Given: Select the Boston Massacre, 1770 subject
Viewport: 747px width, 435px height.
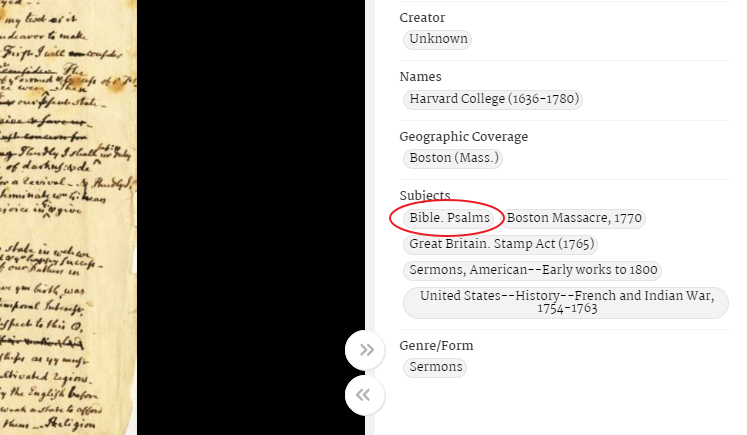Looking at the screenshot, I should coord(574,218).
